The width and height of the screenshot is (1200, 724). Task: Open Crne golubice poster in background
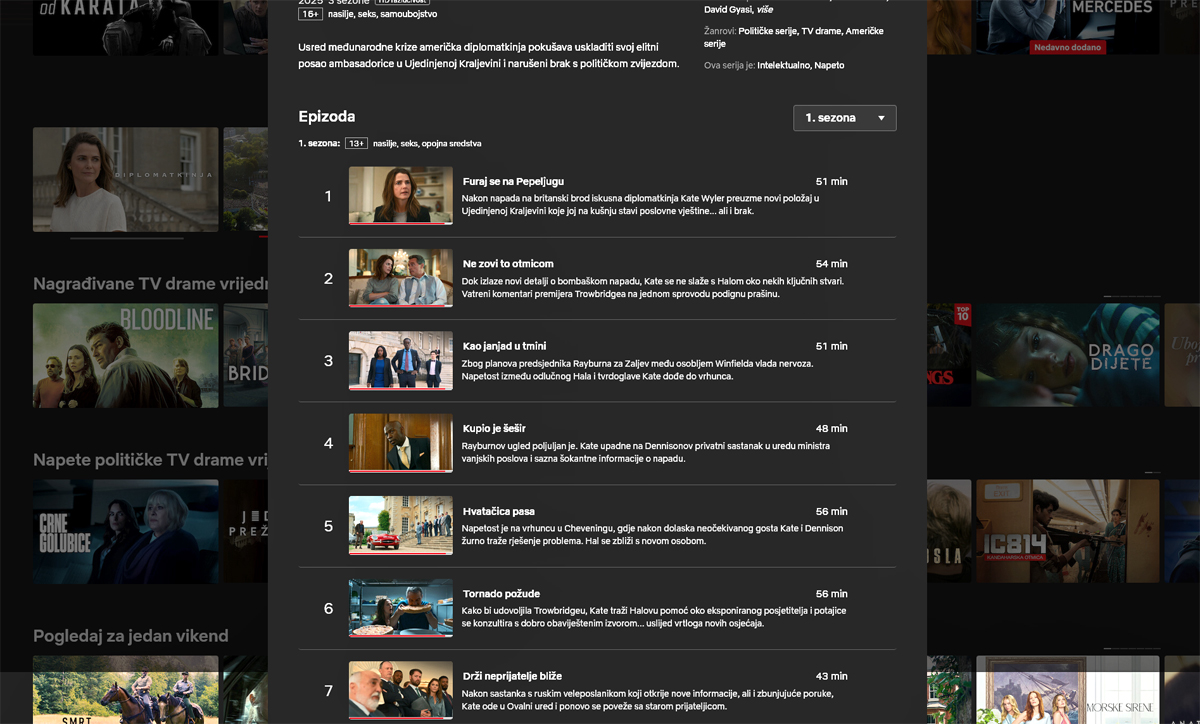[125, 532]
